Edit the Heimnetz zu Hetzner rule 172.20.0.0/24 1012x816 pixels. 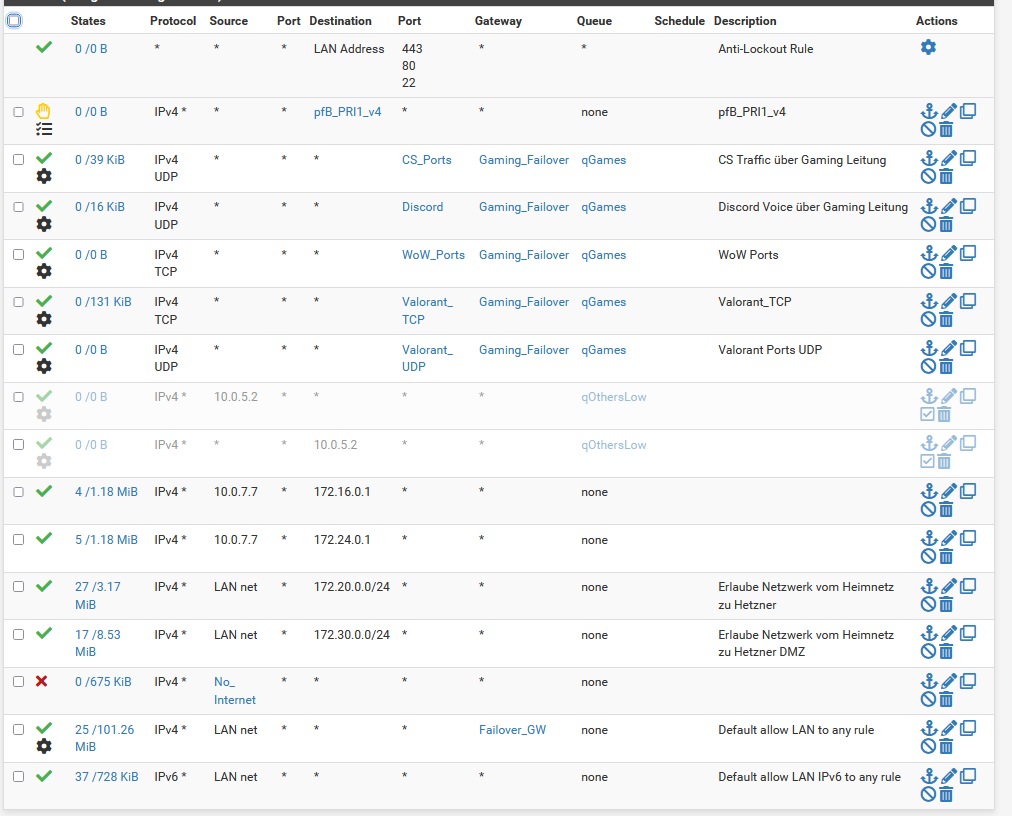[948, 586]
